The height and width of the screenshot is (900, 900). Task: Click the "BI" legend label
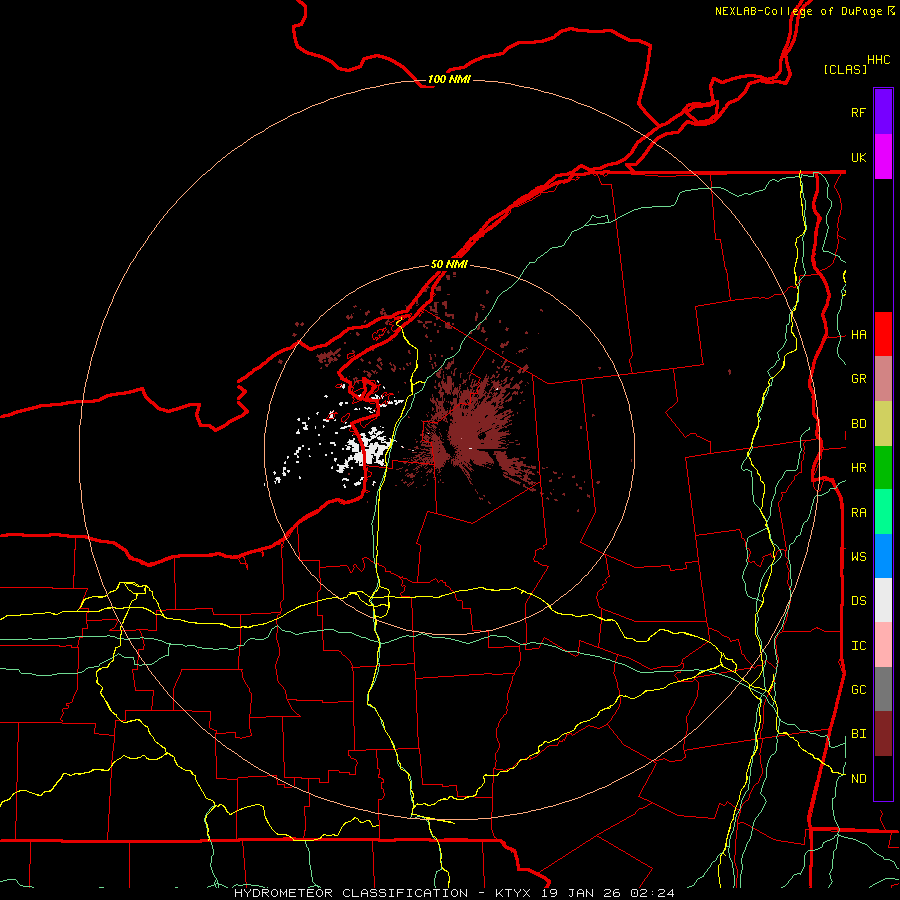[x=858, y=734]
